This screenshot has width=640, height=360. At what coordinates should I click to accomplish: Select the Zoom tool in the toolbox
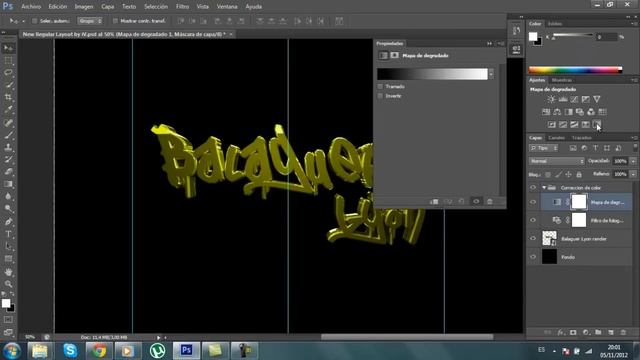click(x=8, y=284)
